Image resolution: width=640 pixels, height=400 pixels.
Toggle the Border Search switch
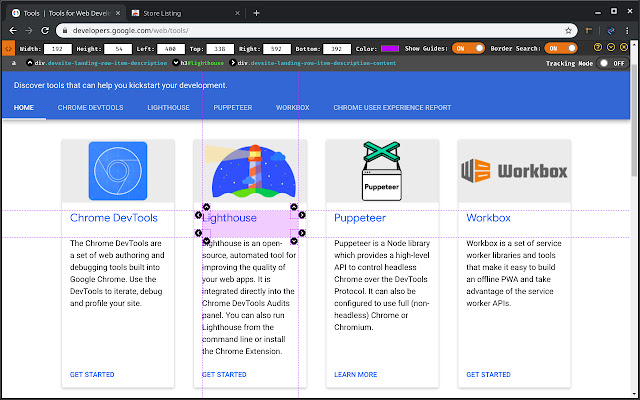click(x=565, y=47)
